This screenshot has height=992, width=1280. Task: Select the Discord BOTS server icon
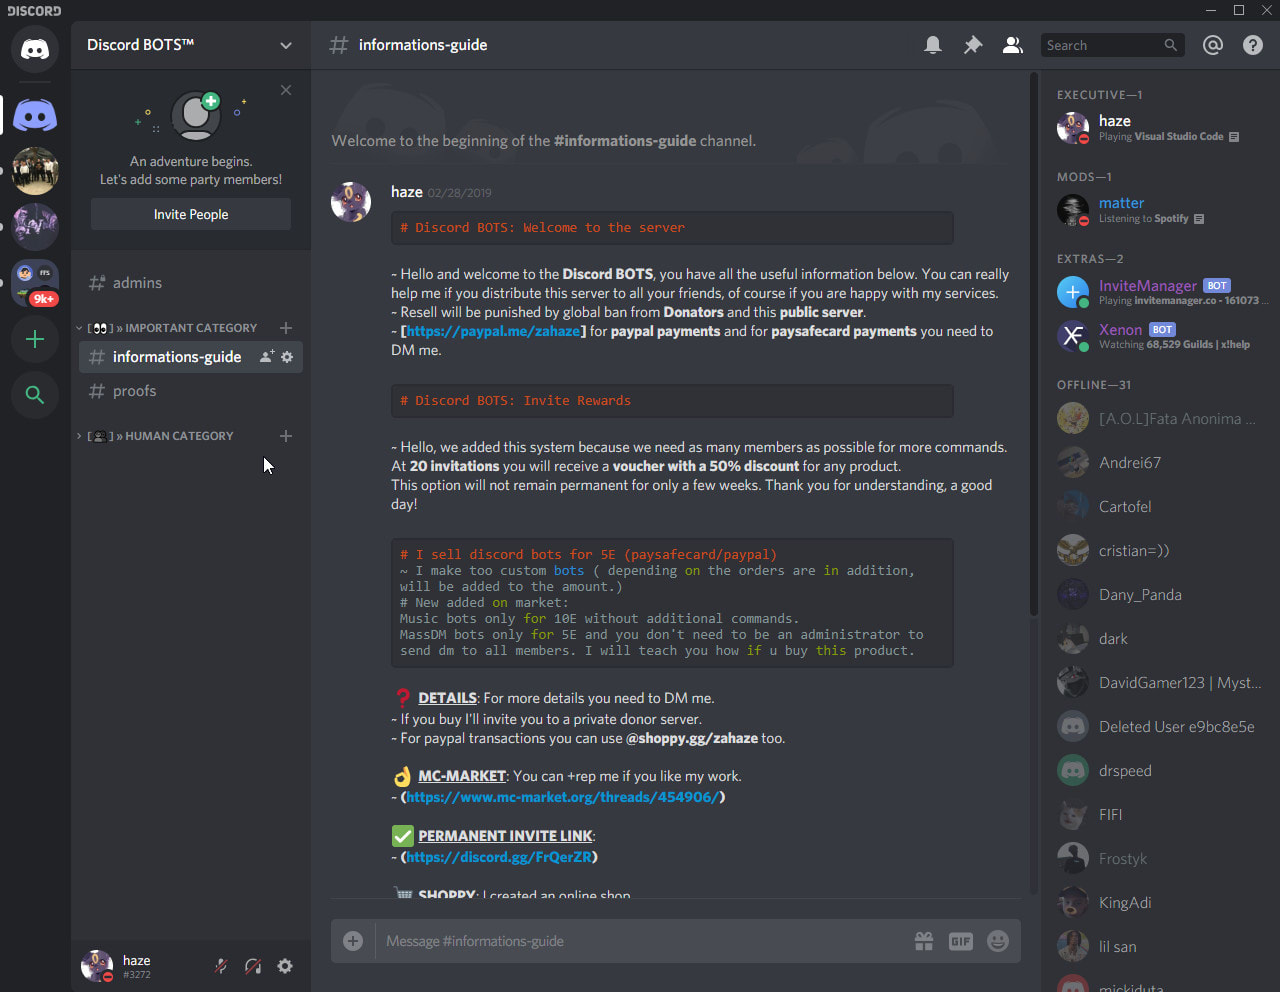tap(35, 116)
